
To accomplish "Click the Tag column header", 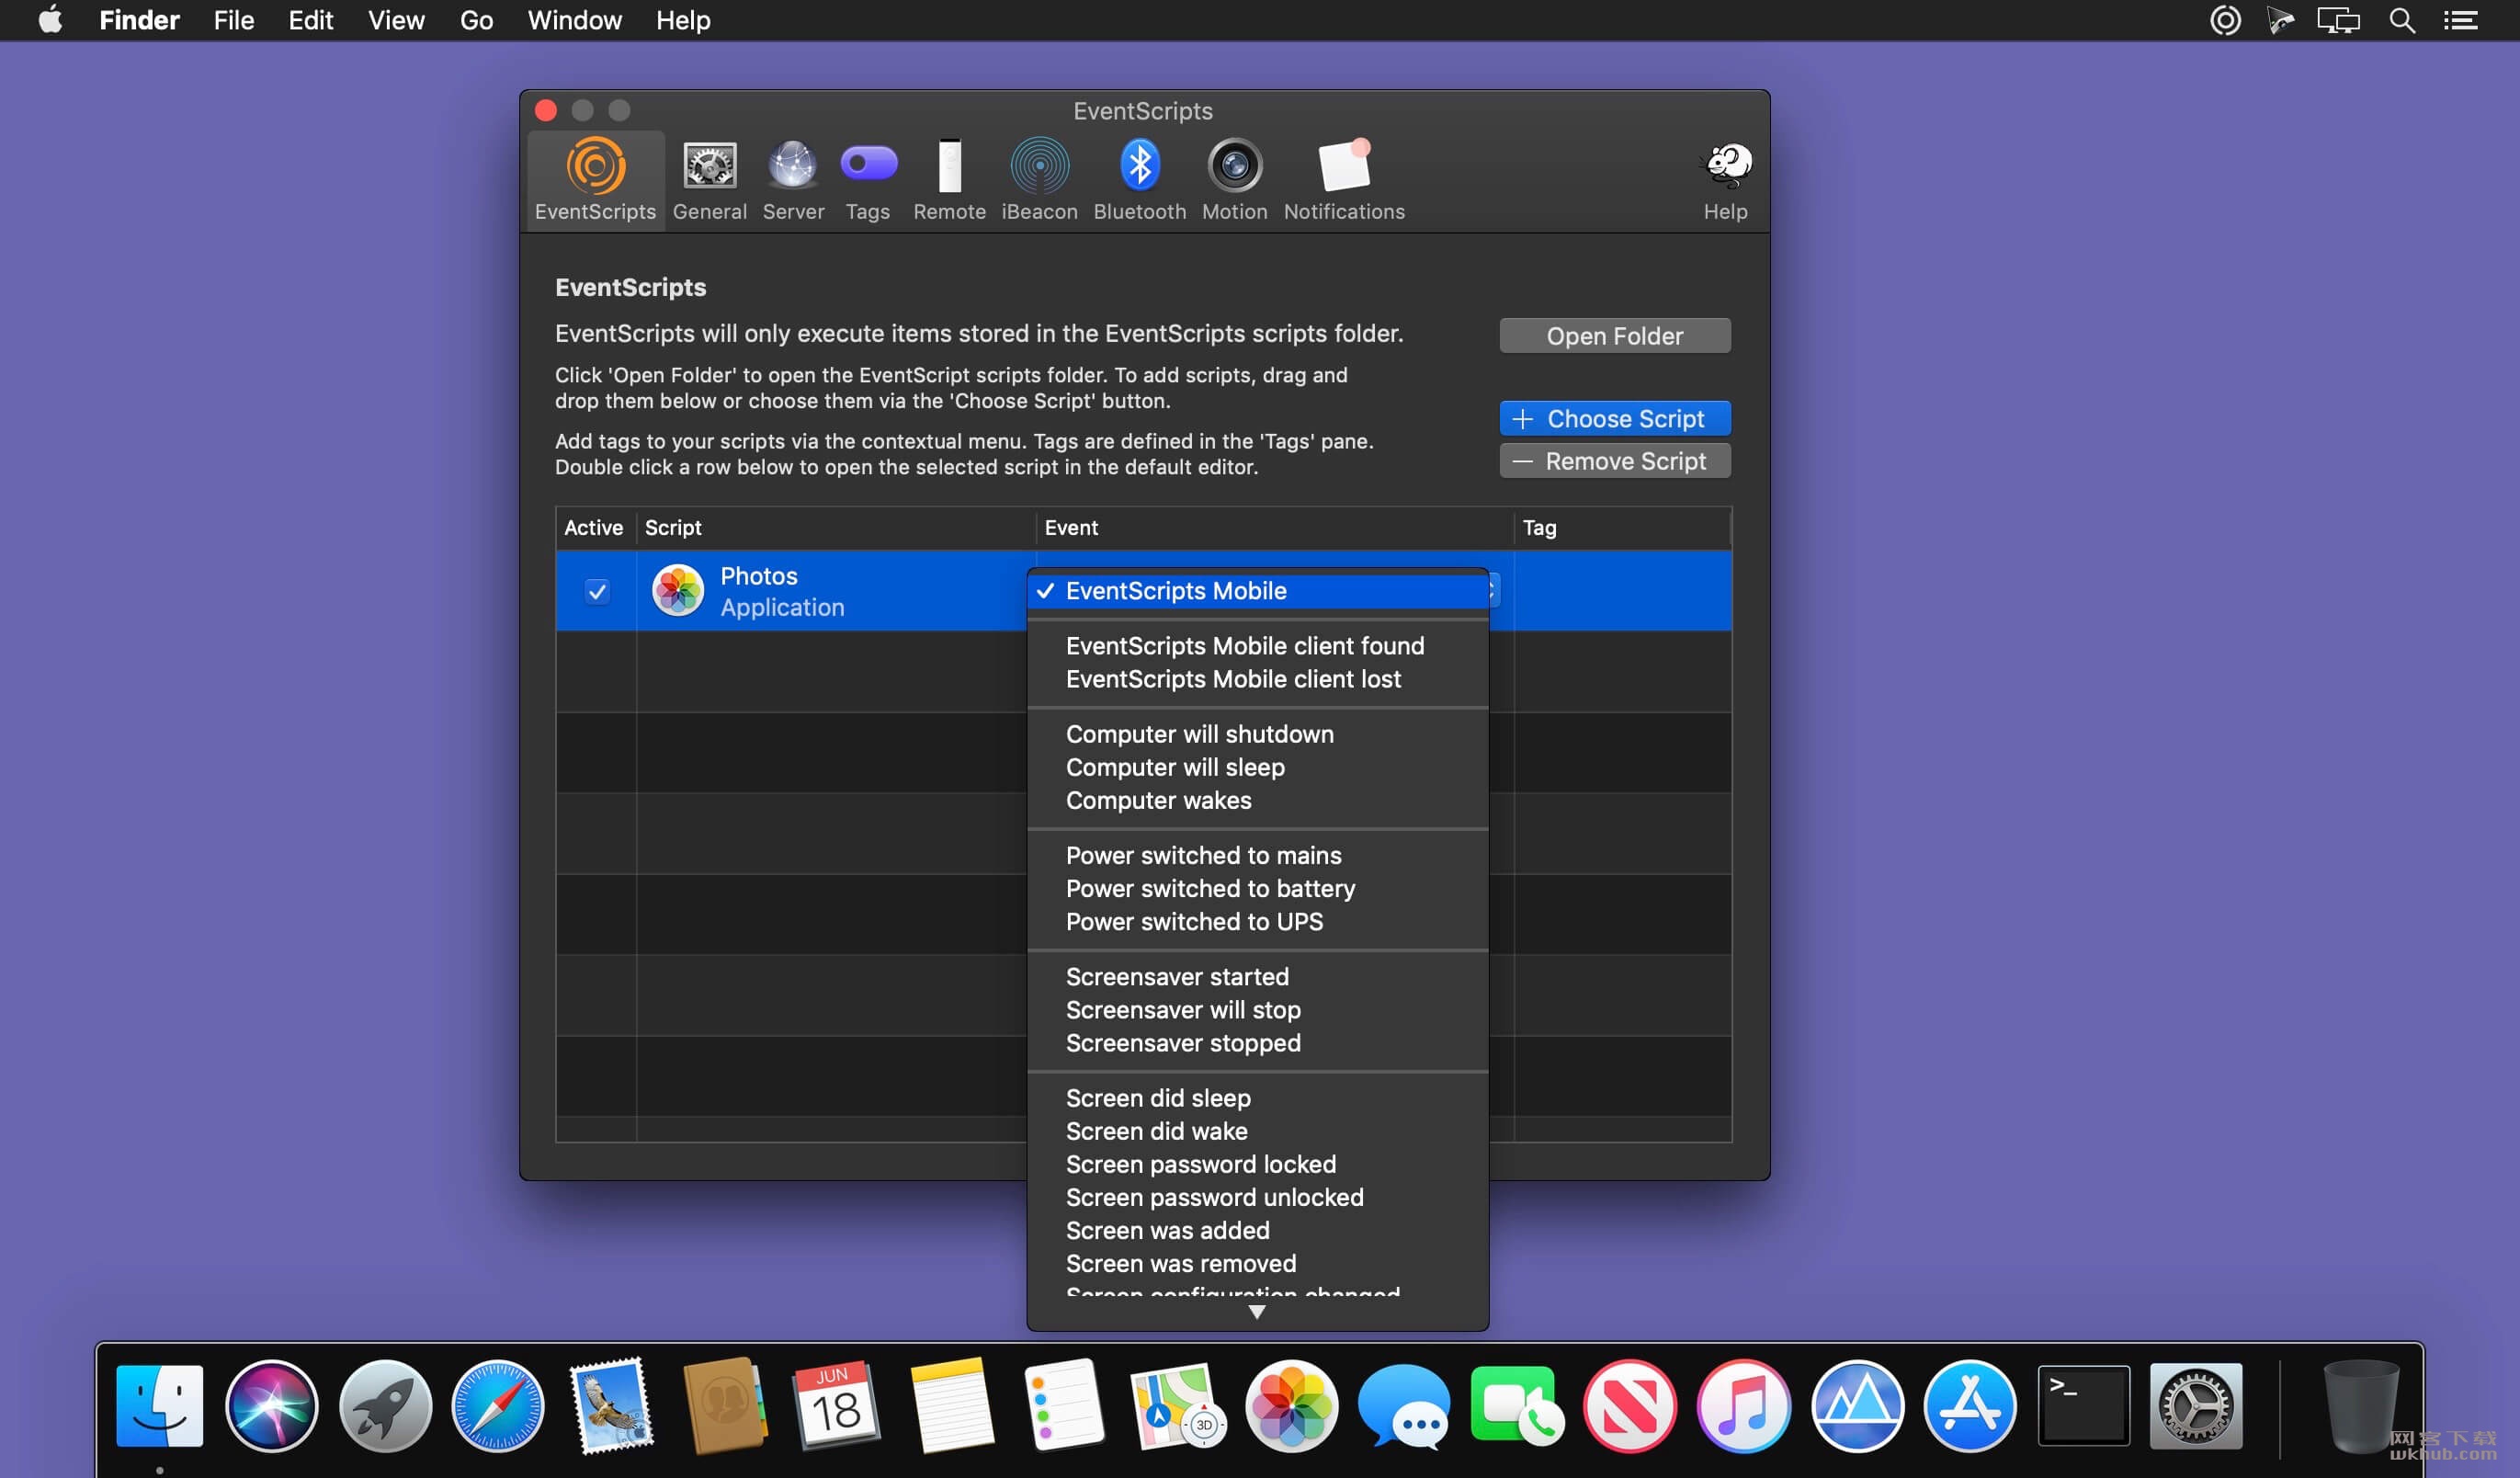I will (1622, 527).
